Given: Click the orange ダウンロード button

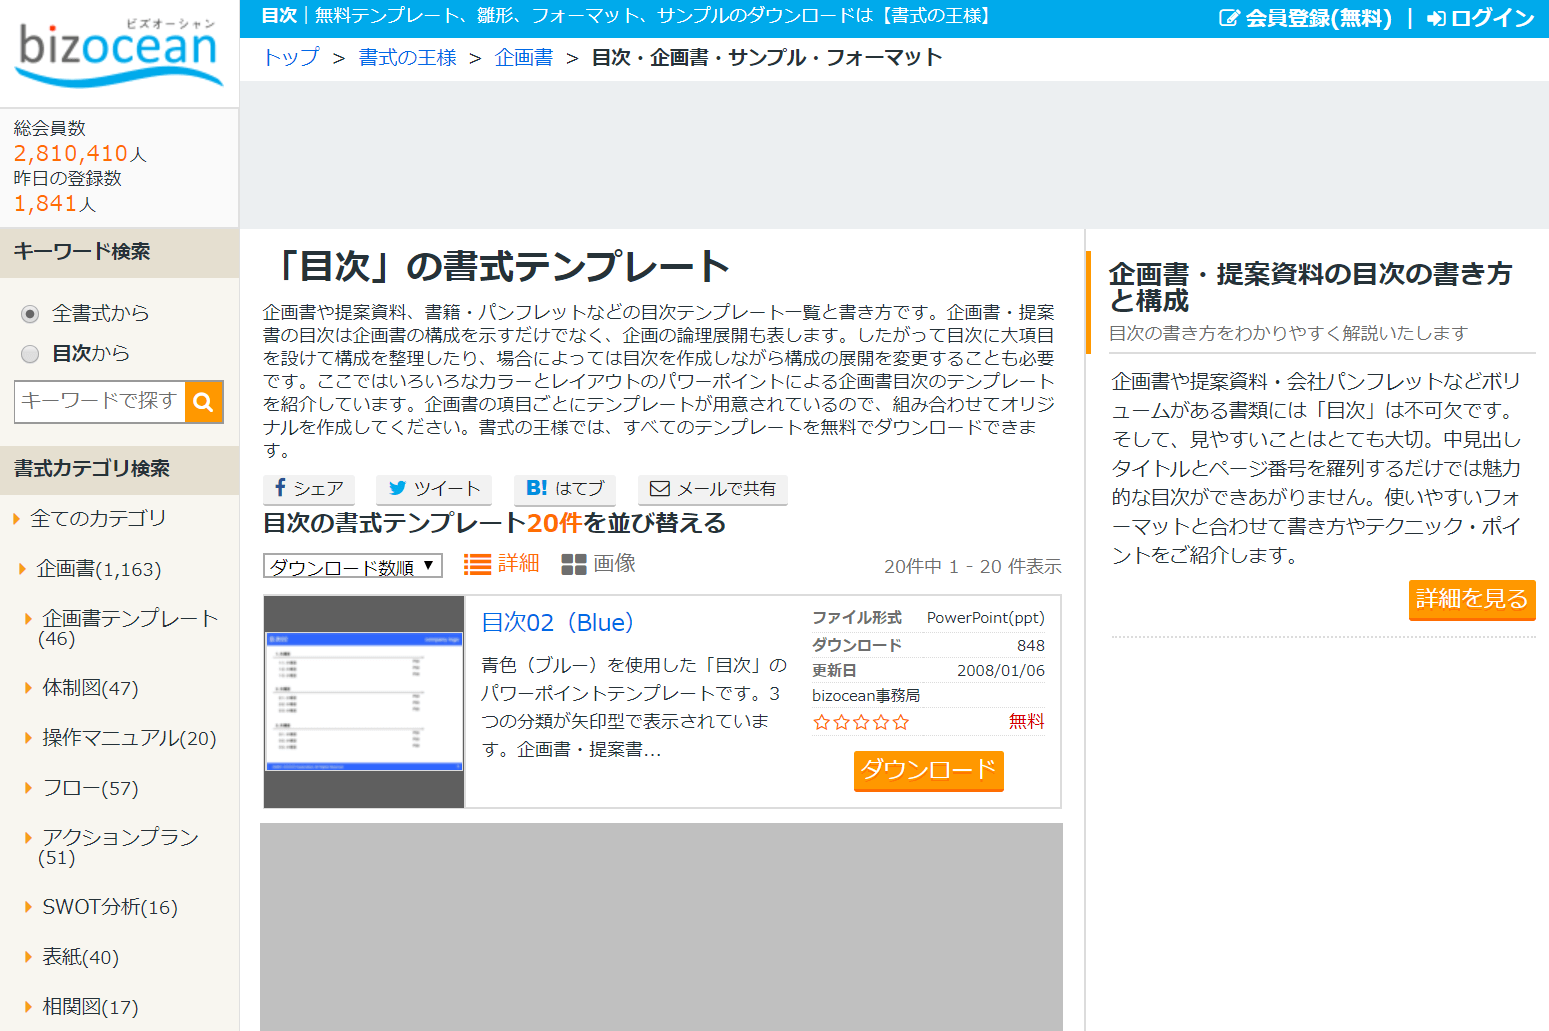Looking at the screenshot, I should pyautogui.click(x=928, y=770).
